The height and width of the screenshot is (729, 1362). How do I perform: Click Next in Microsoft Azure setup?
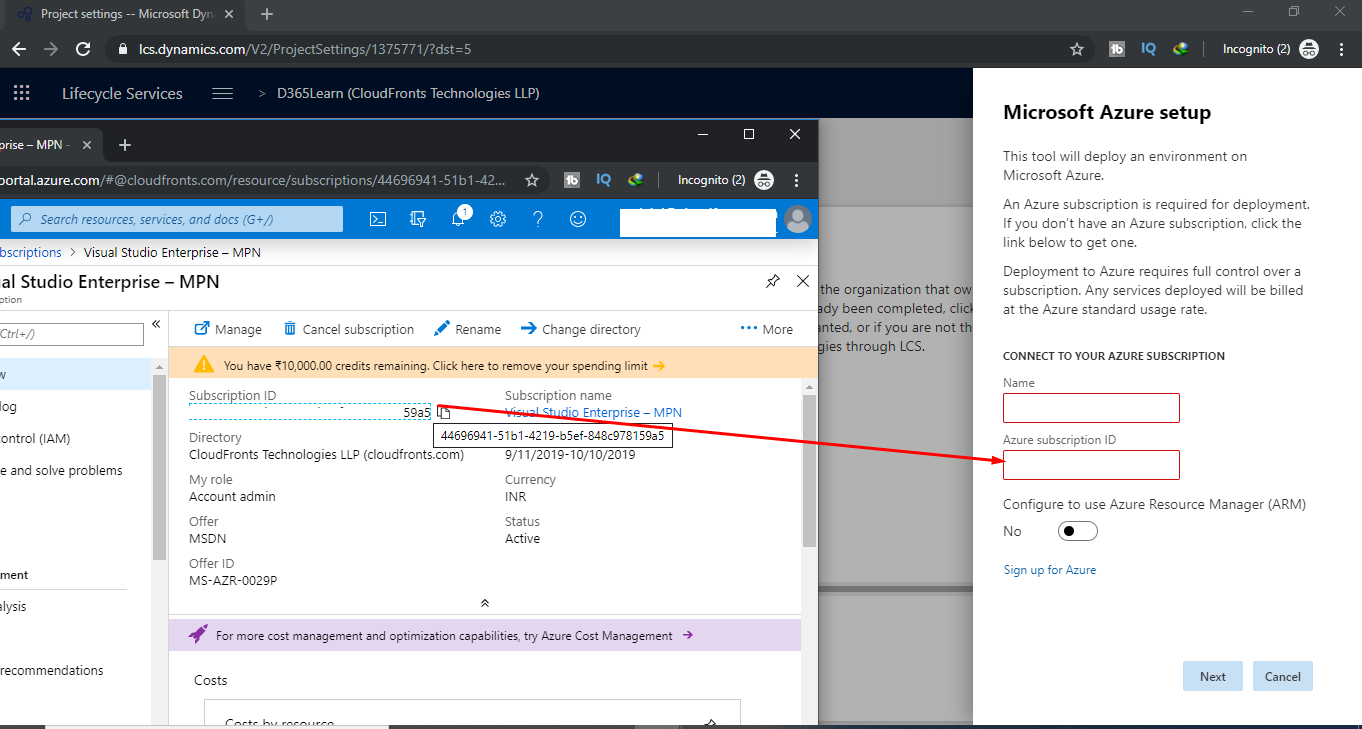point(1212,676)
